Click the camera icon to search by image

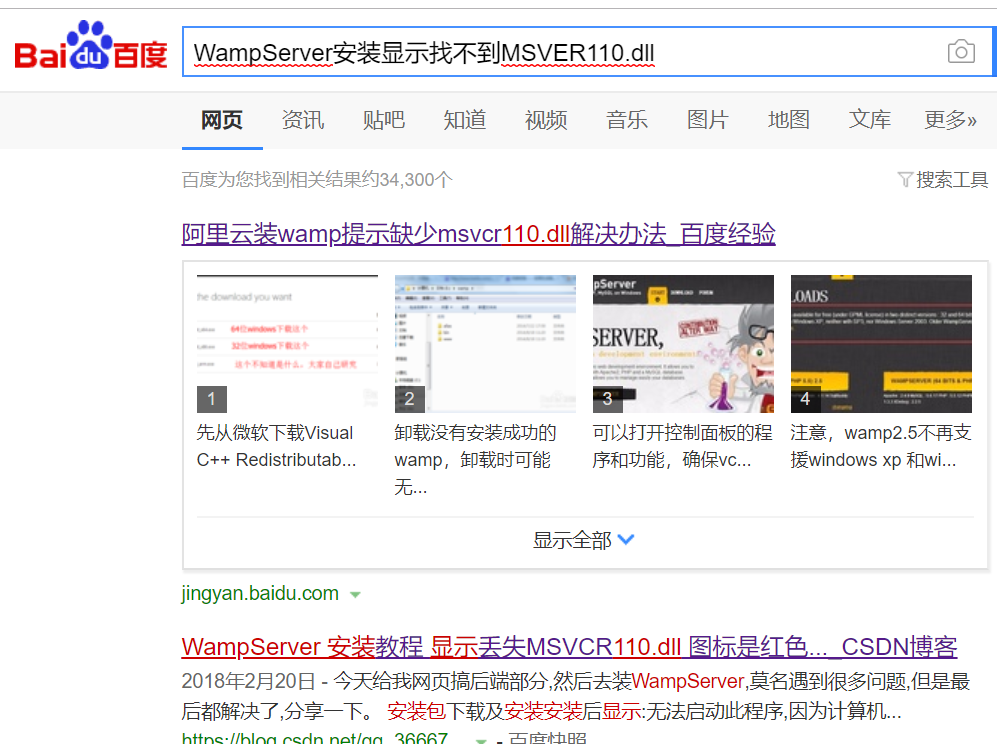pyautogui.click(x=962, y=52)
